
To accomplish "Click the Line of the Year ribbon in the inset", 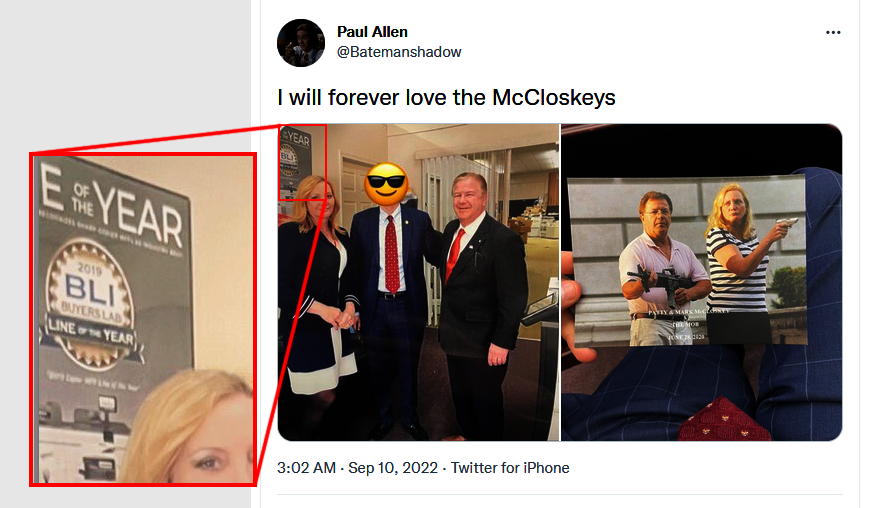I will [x=91, y=332].
